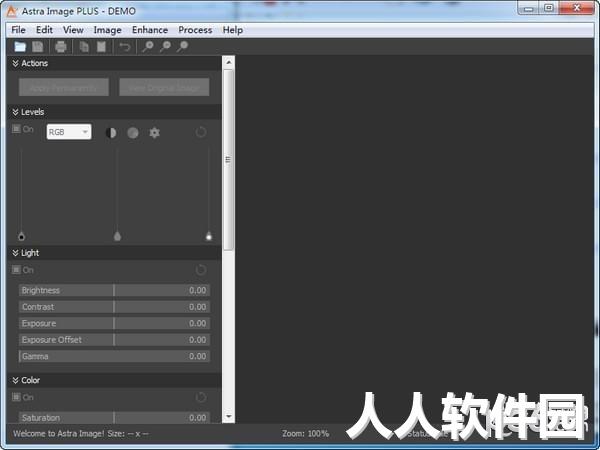The width and height of the screenshot is (600, 450).
Task: Click the last magnifier zoom icon
Action: pos(183,47)
